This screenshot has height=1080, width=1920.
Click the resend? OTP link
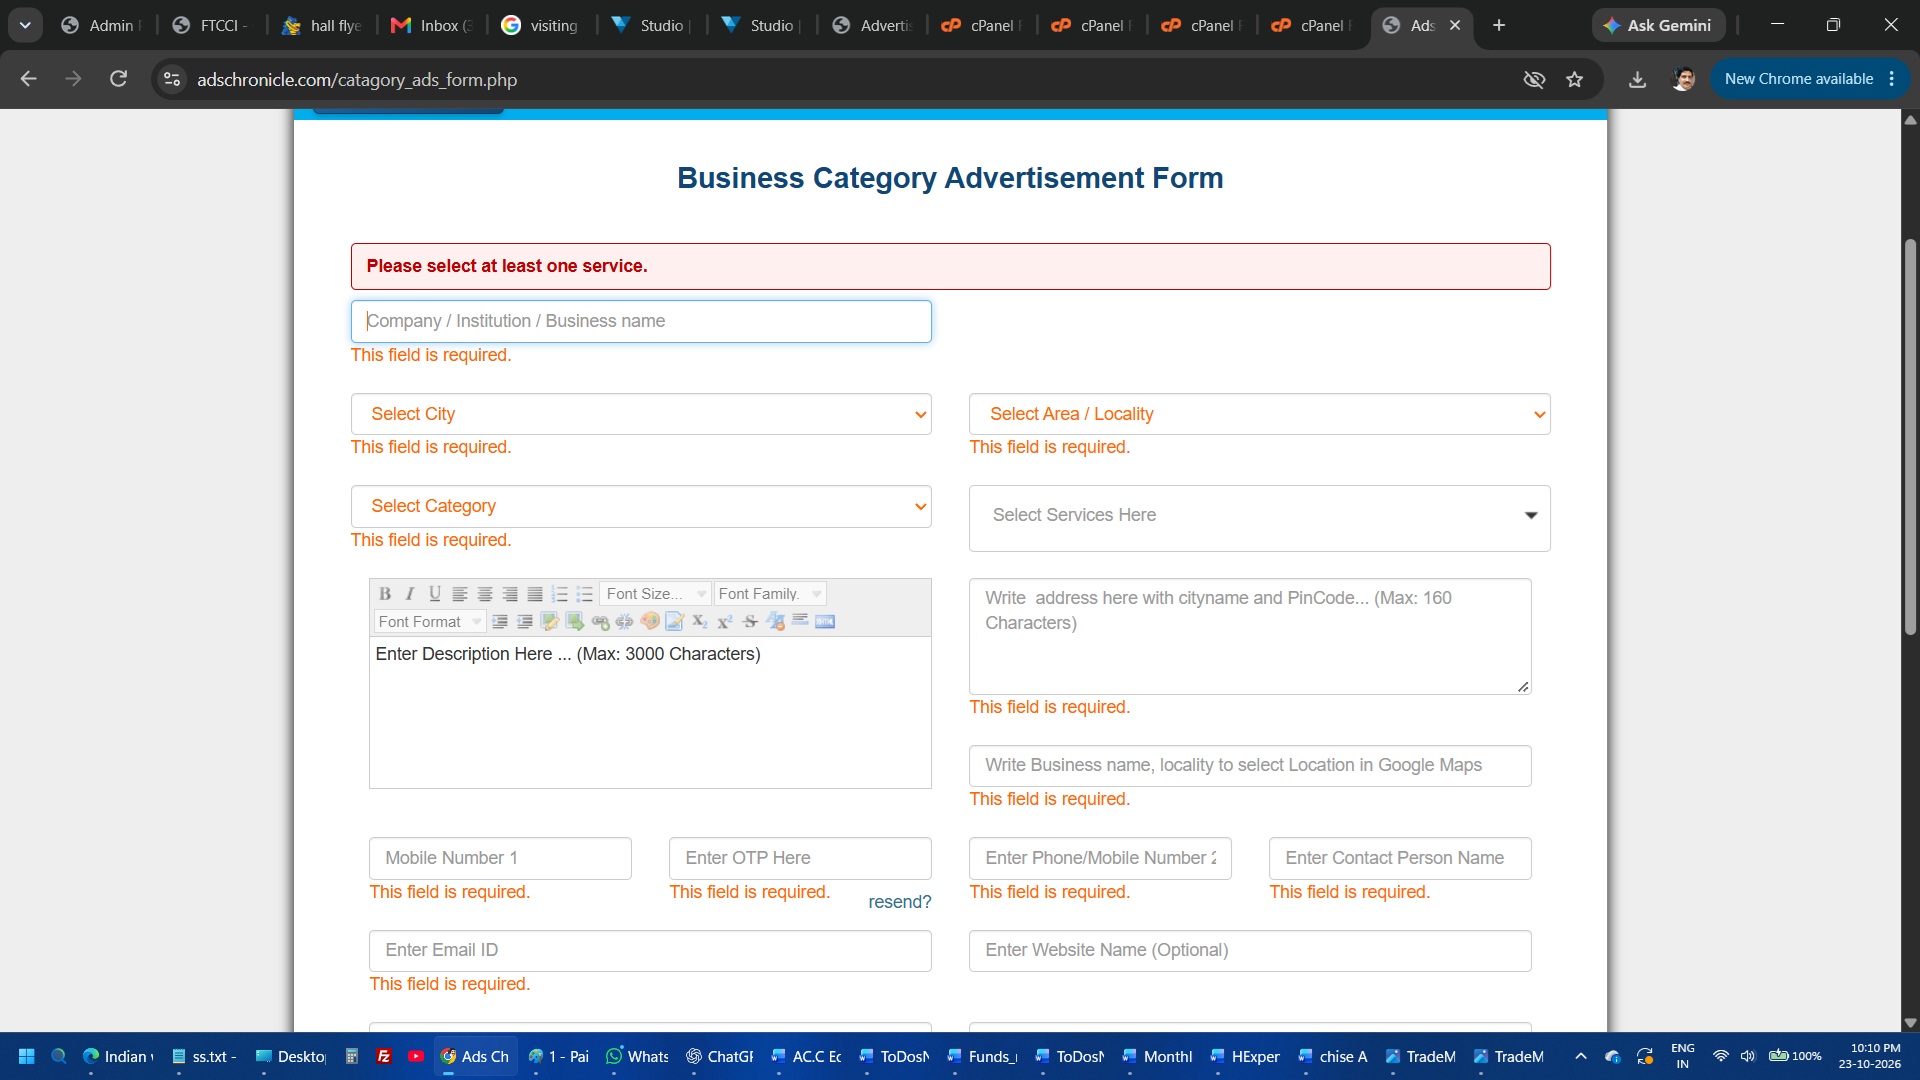(899, 902)
